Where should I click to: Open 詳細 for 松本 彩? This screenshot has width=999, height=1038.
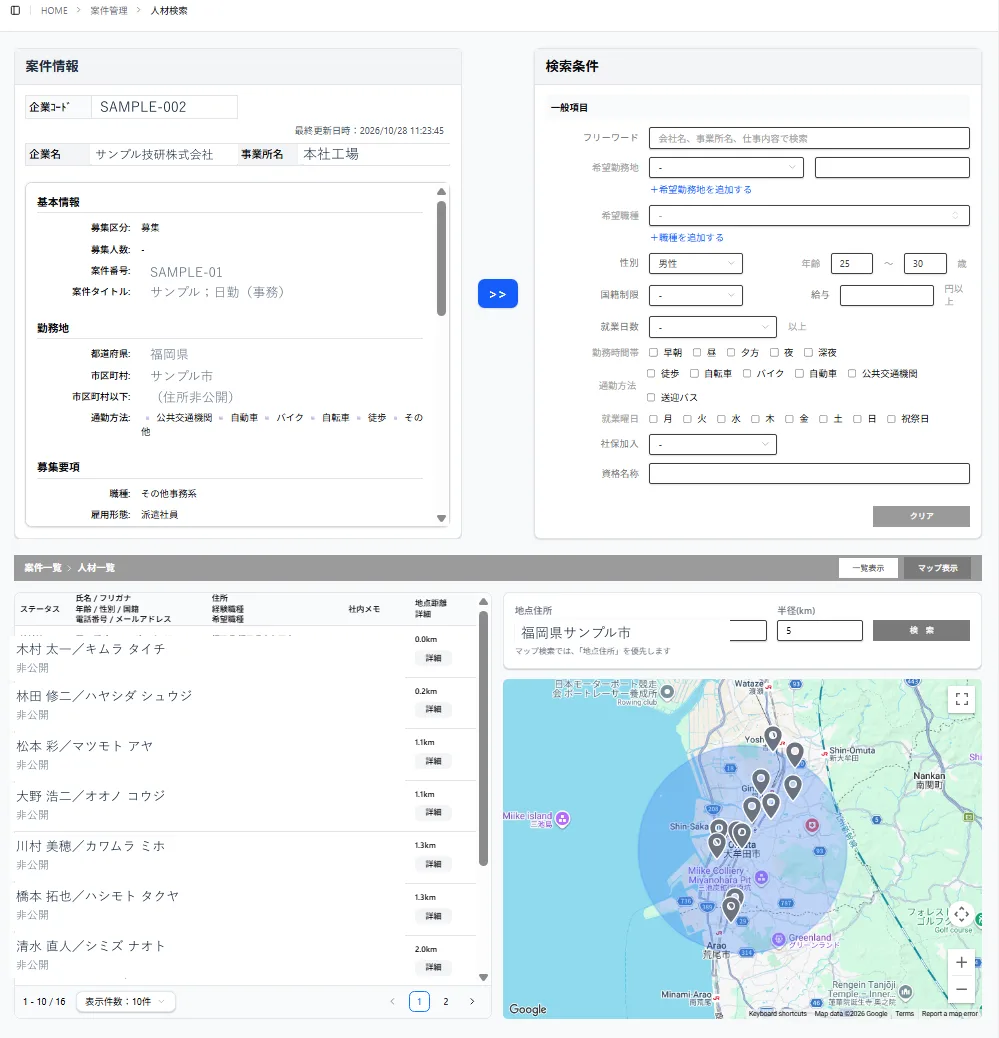pos(433,761)
